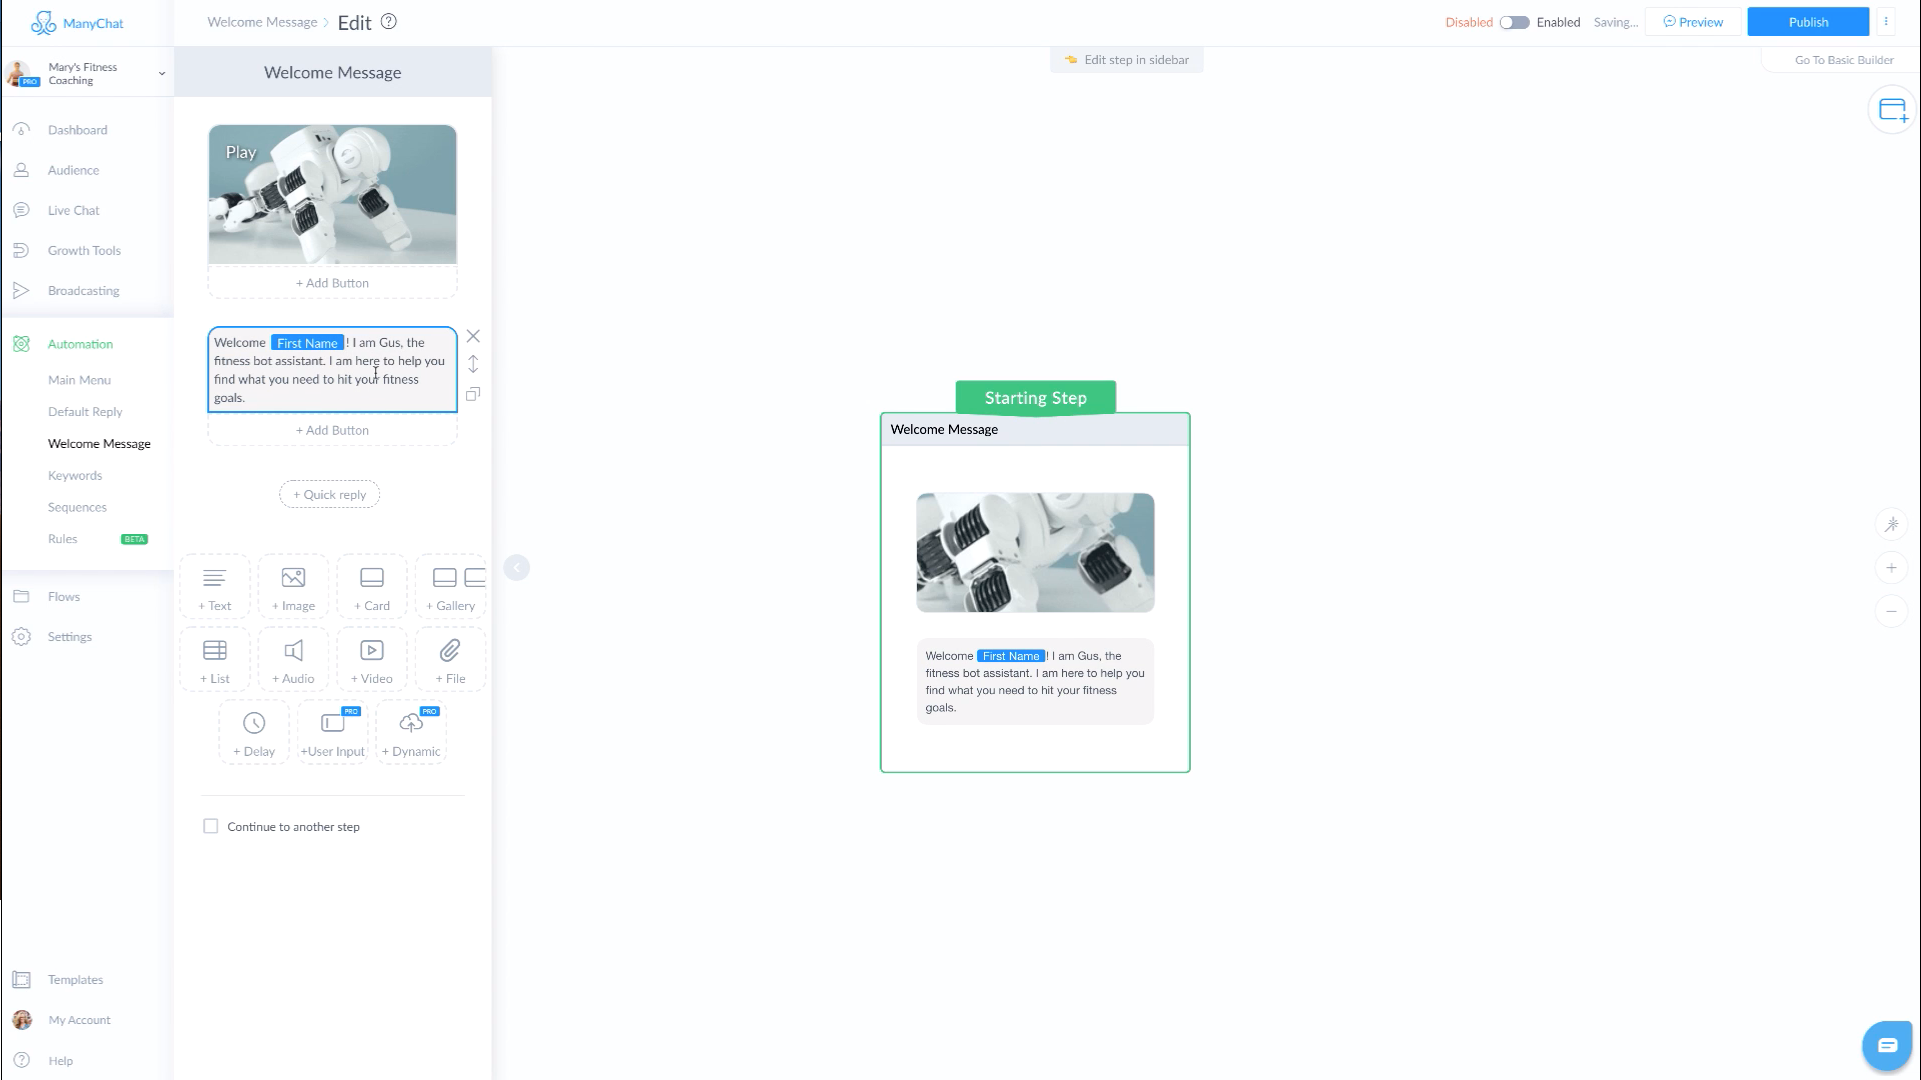Image resolution: width=1921 pixels, height=1080 pixels.
Task: Open Keywords under Automation
Action: click(x=75, y=475)
